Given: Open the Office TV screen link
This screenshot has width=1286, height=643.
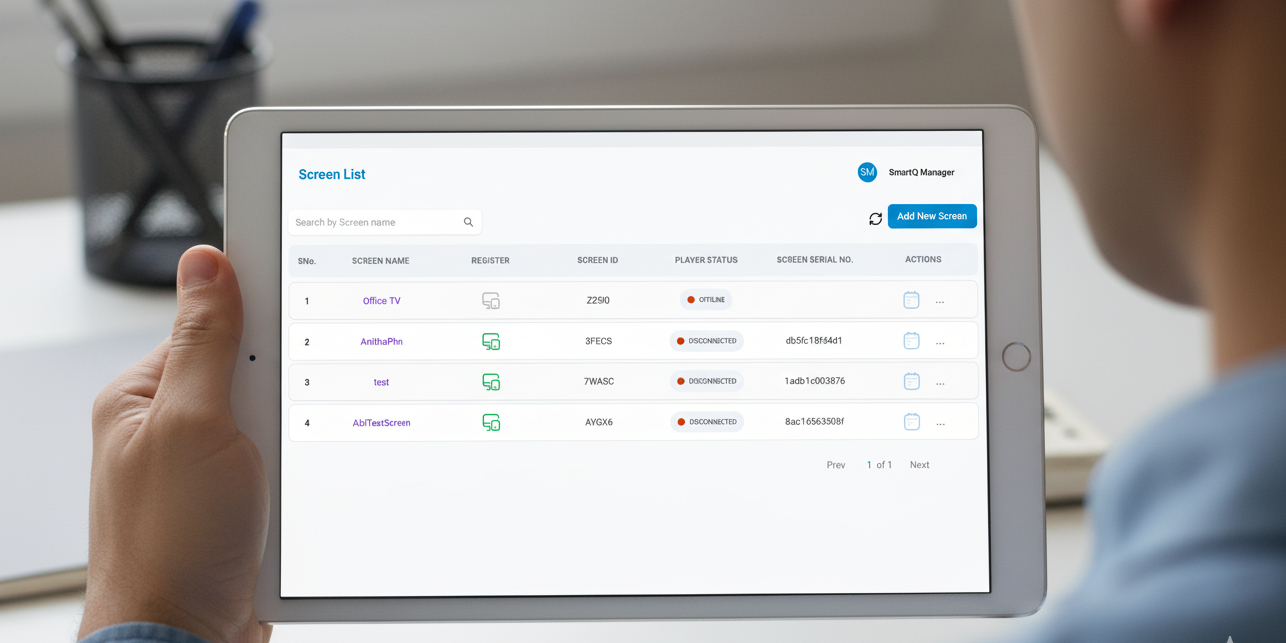Looking at the screenshot, I should coord(381,301).
